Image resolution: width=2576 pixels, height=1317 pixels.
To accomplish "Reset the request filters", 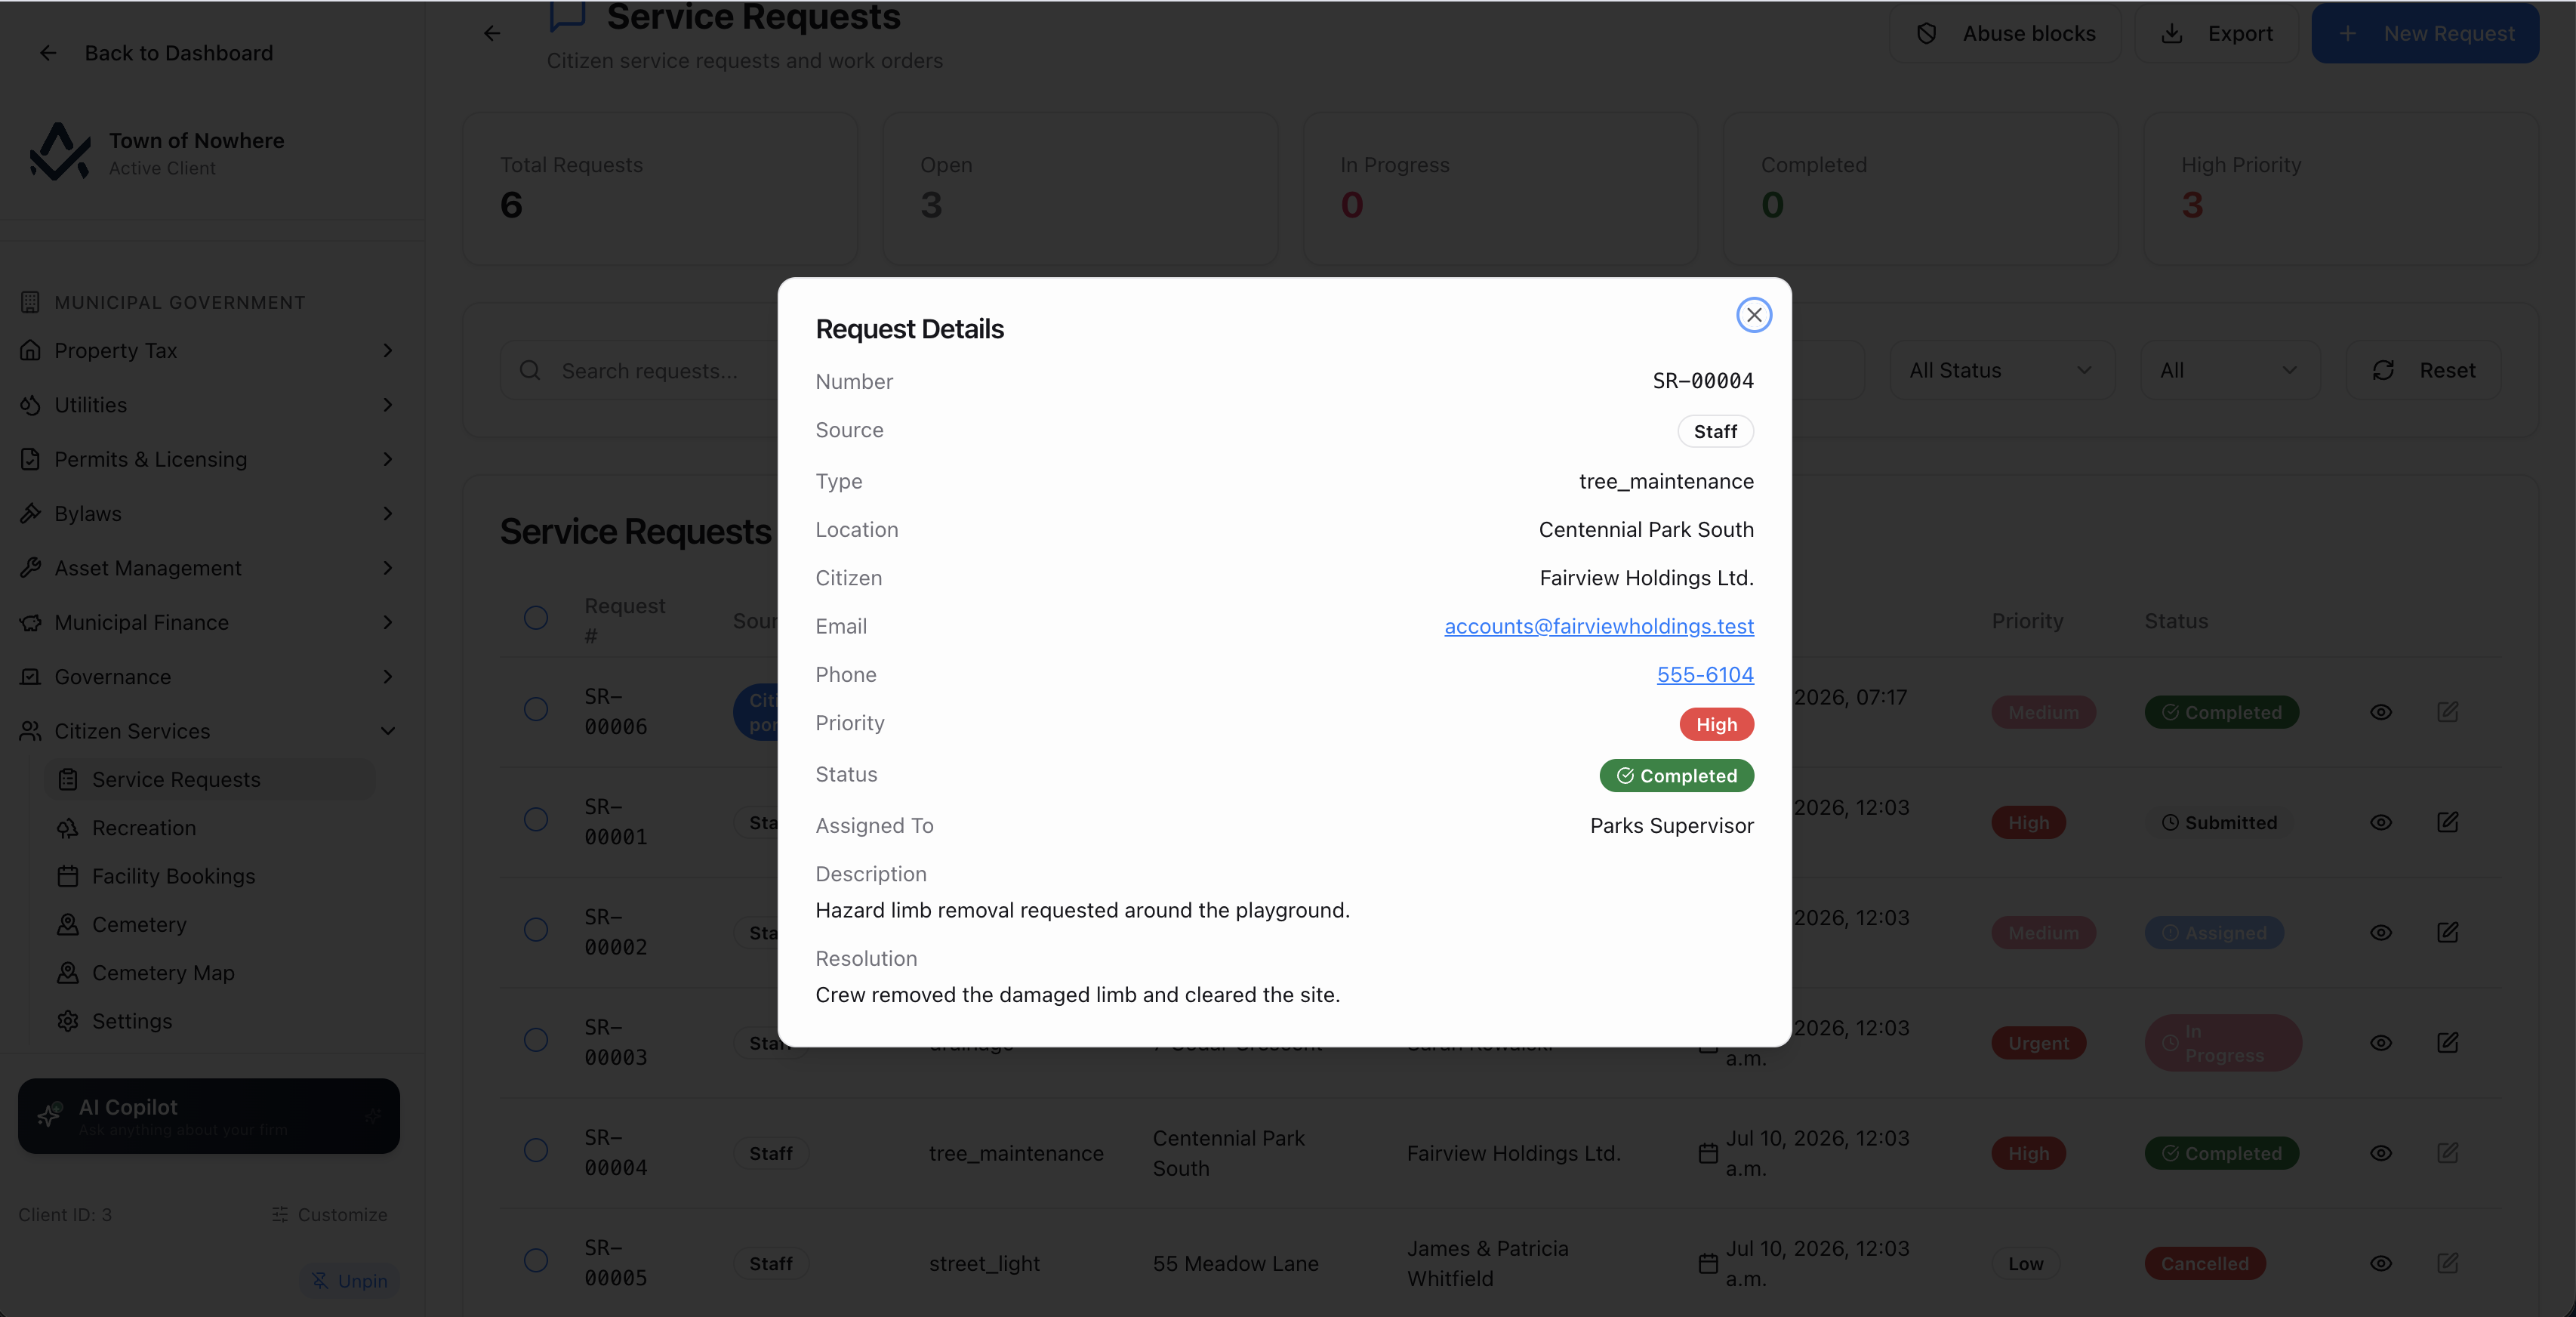I will click(2423, 370).
